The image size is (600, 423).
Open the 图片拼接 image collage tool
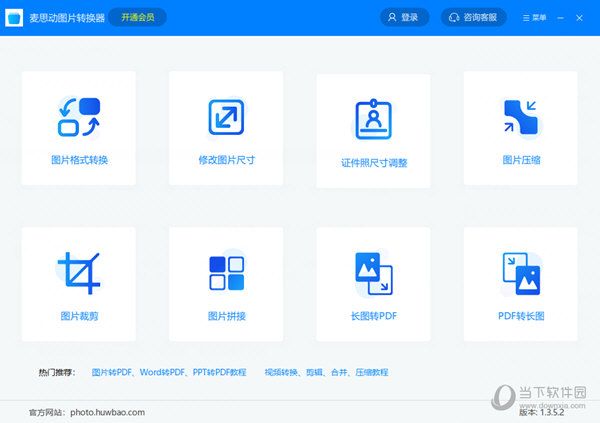point(226,273)
